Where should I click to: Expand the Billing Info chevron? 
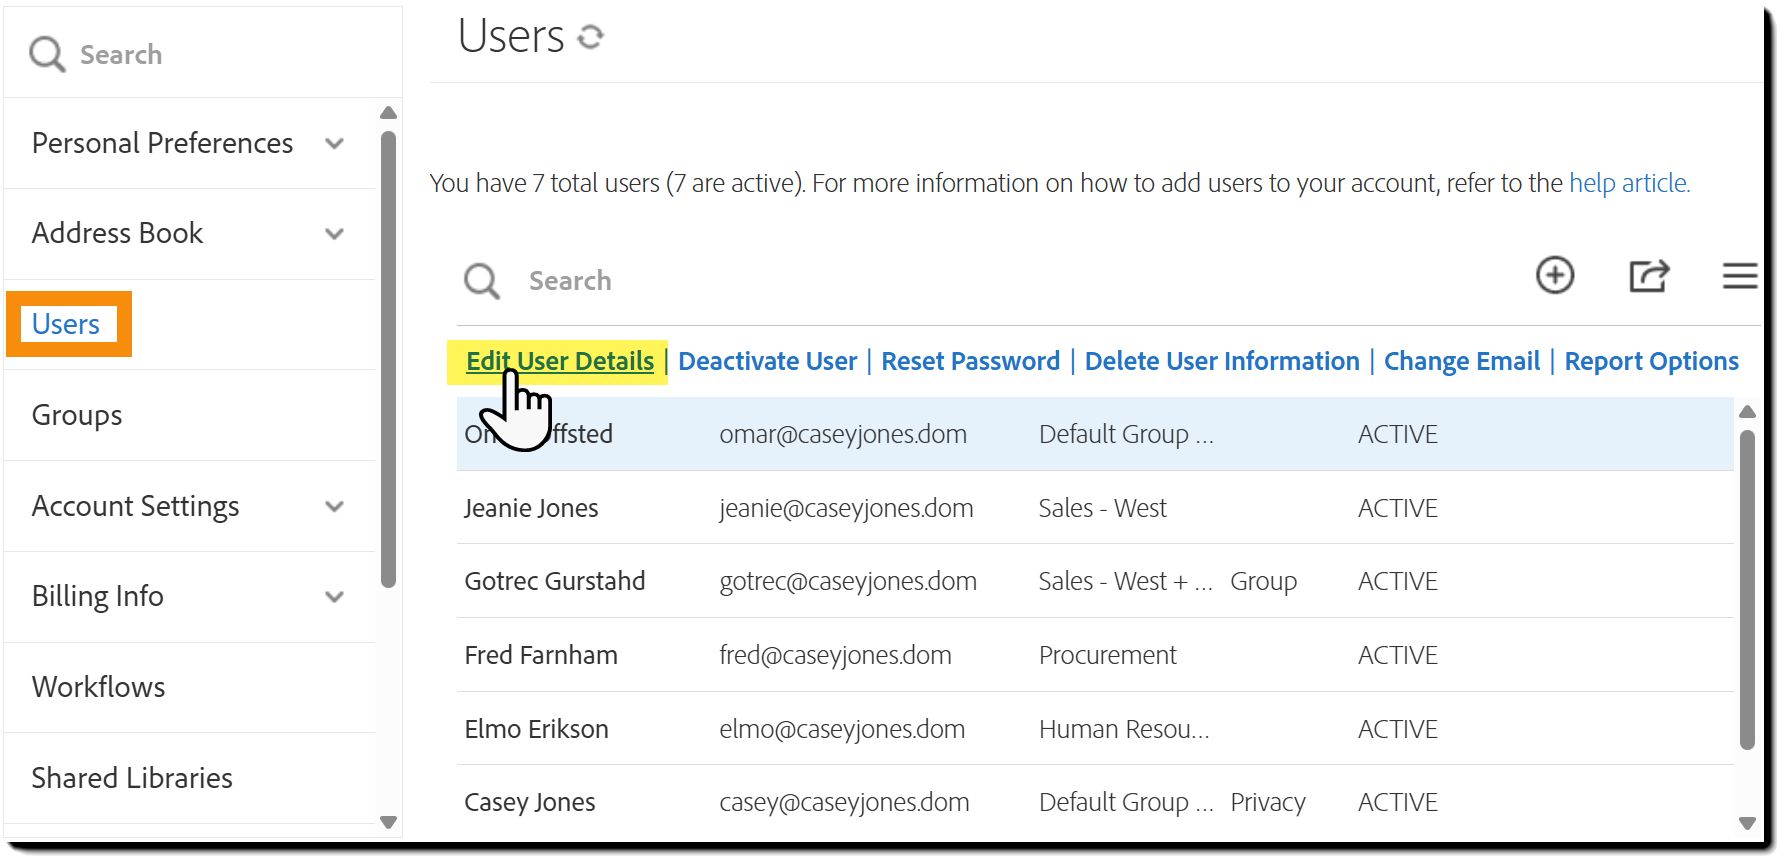335,597
